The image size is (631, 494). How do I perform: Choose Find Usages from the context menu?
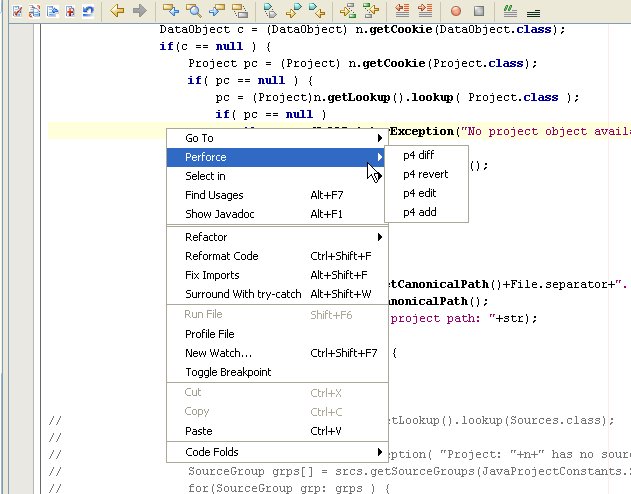(x=277, y=195)
